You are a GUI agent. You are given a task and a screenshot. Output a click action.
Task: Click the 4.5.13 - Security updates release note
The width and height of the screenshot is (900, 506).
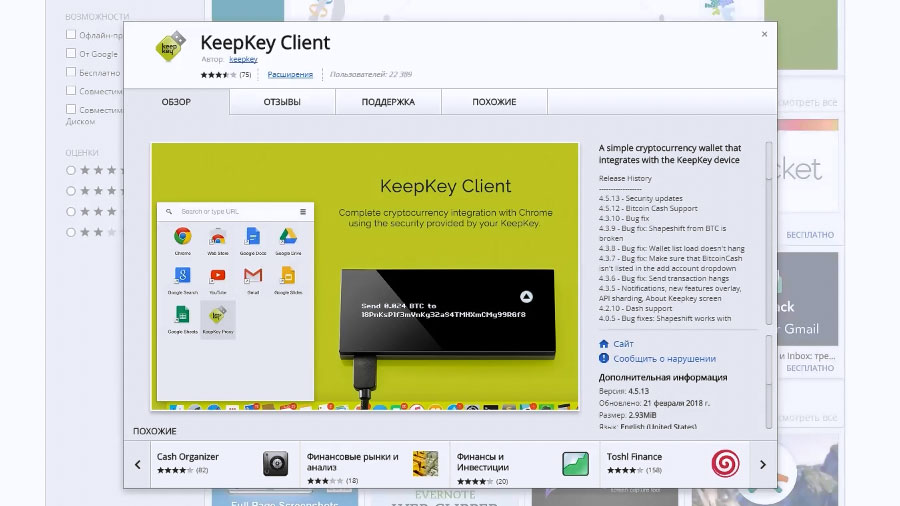pos(641,198)
